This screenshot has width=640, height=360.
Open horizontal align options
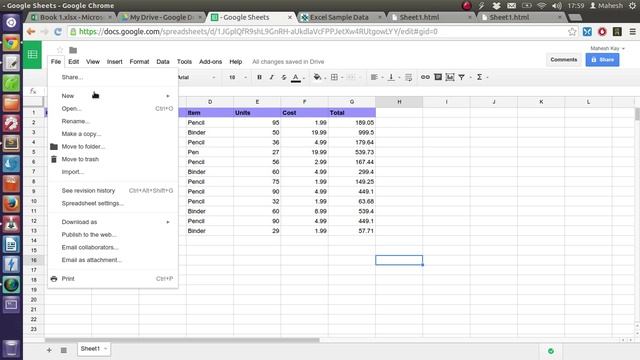click(x=374, y=77)
